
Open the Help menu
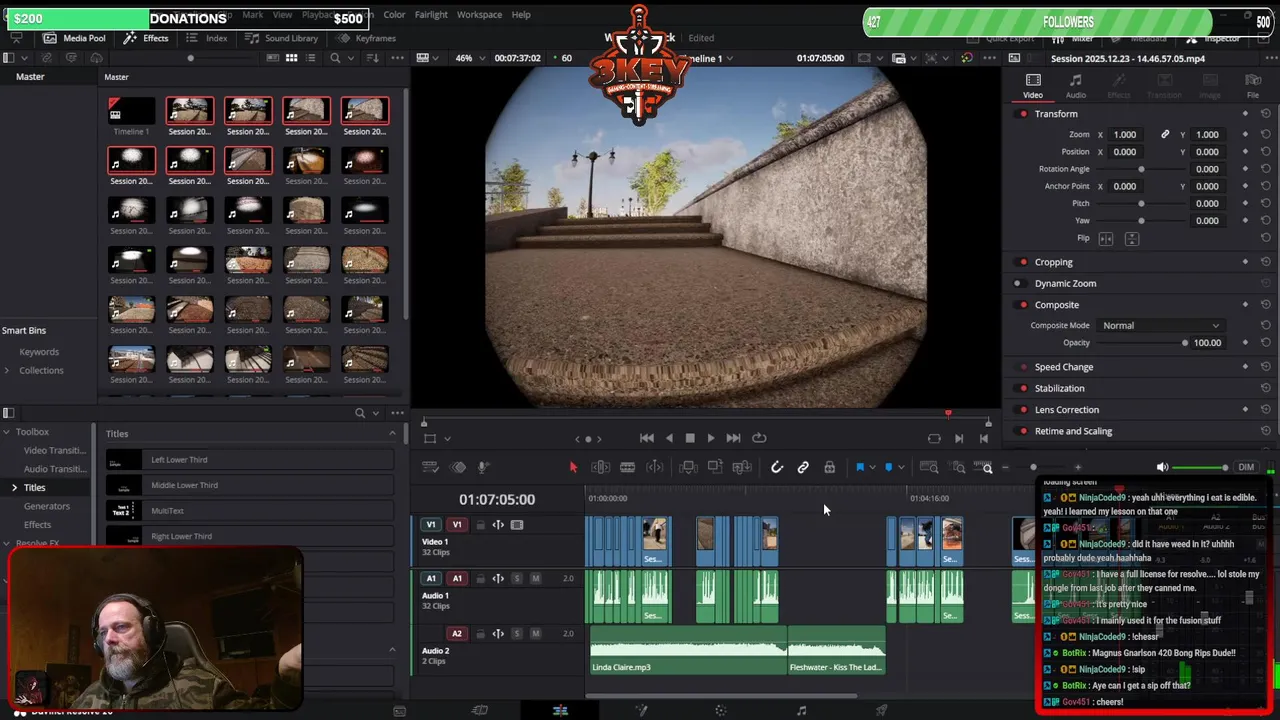[x=521, y=15]
